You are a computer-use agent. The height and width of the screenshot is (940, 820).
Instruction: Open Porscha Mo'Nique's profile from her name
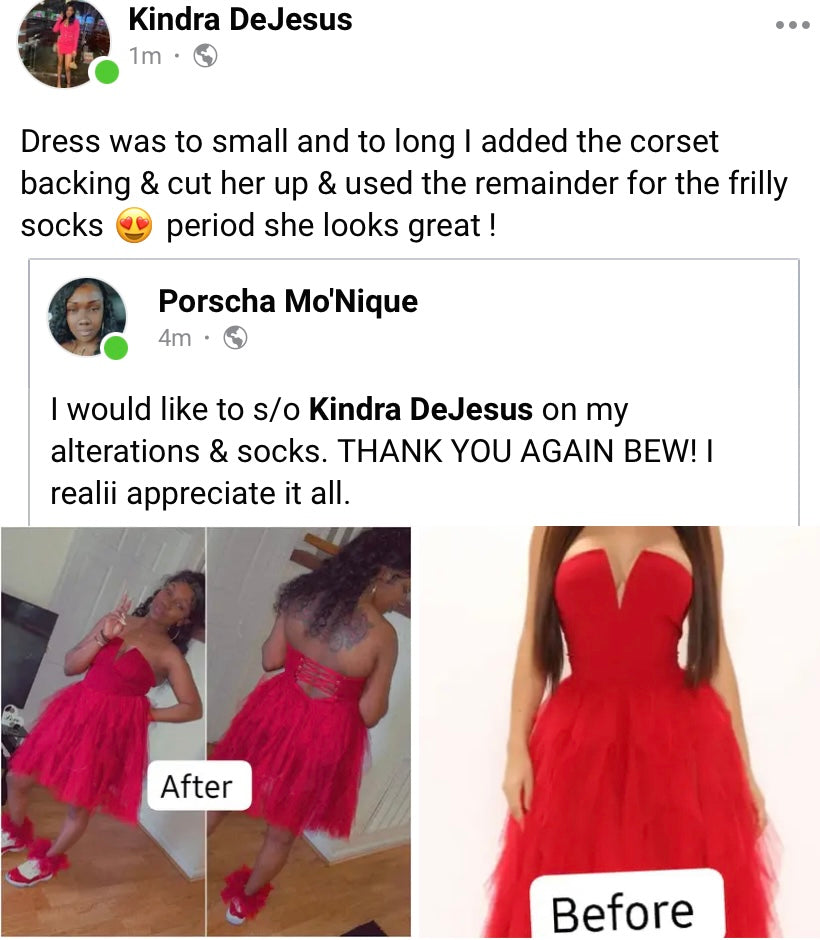click(x=286, y=301)
